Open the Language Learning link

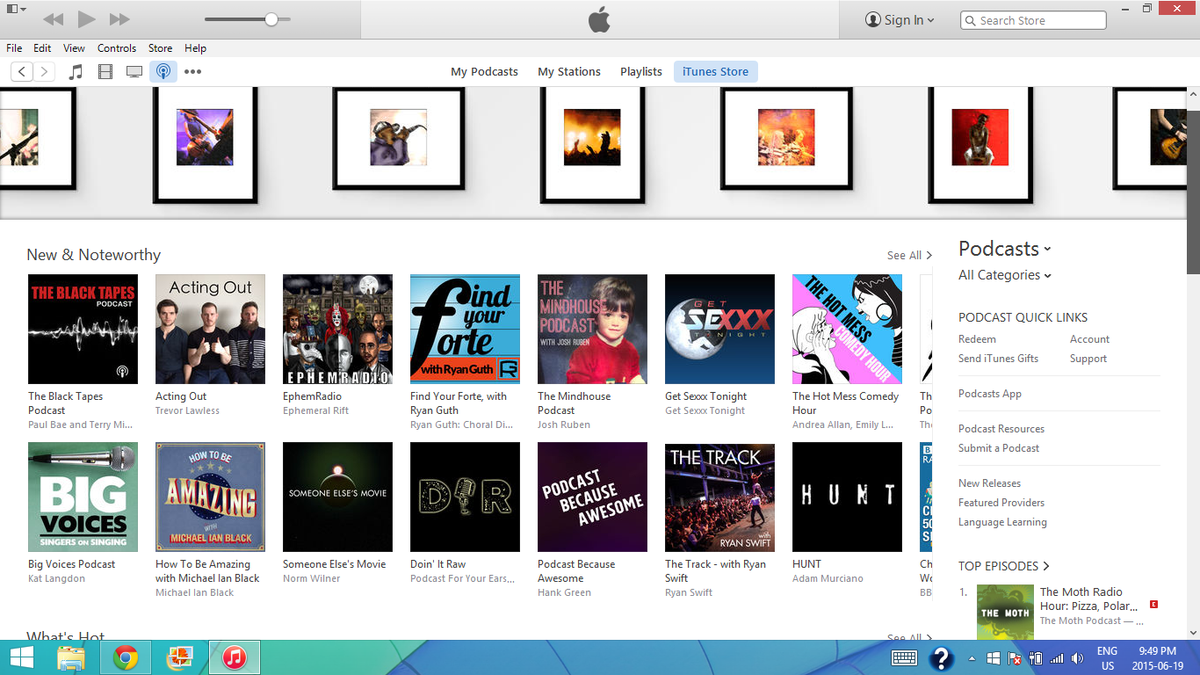[x=1002, y=522]
